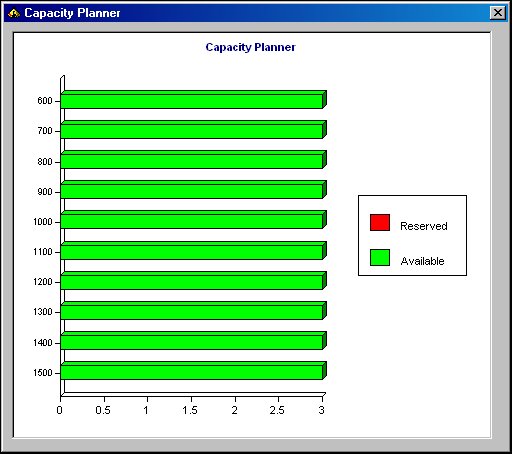Image resolution: width=512 pixels, height=454 pixels.
Task: Click the 1300 axis label
Action: pyautogui.click(x=43, y=312)
